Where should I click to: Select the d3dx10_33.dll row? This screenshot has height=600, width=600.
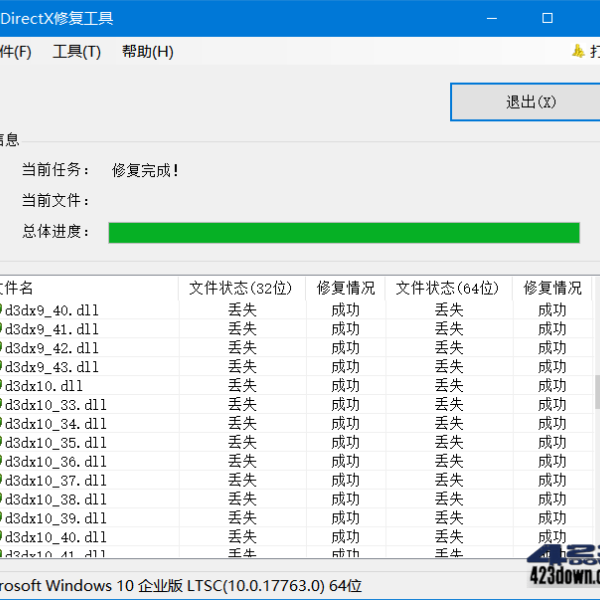tap(296, 404)
